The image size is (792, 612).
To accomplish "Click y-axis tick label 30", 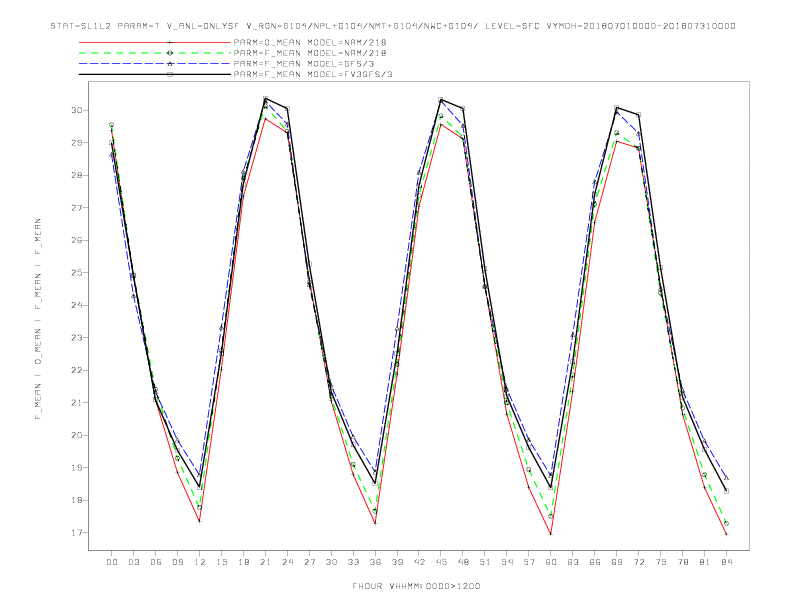I will (77, 110).
